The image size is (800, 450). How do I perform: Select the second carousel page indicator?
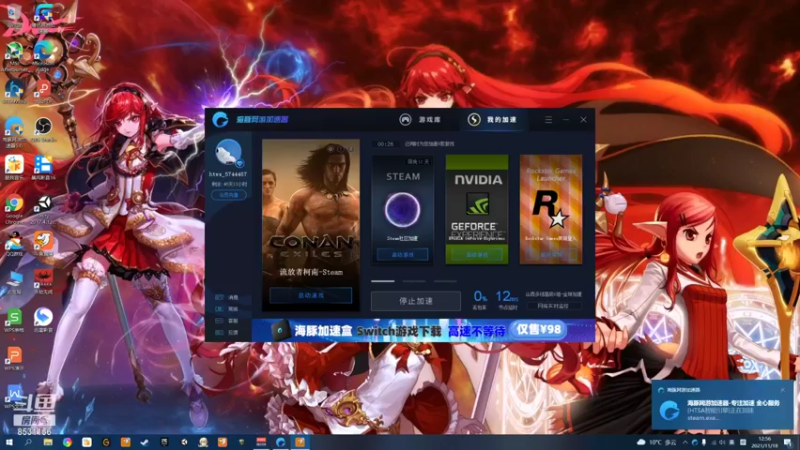click(x=414, y=281)
